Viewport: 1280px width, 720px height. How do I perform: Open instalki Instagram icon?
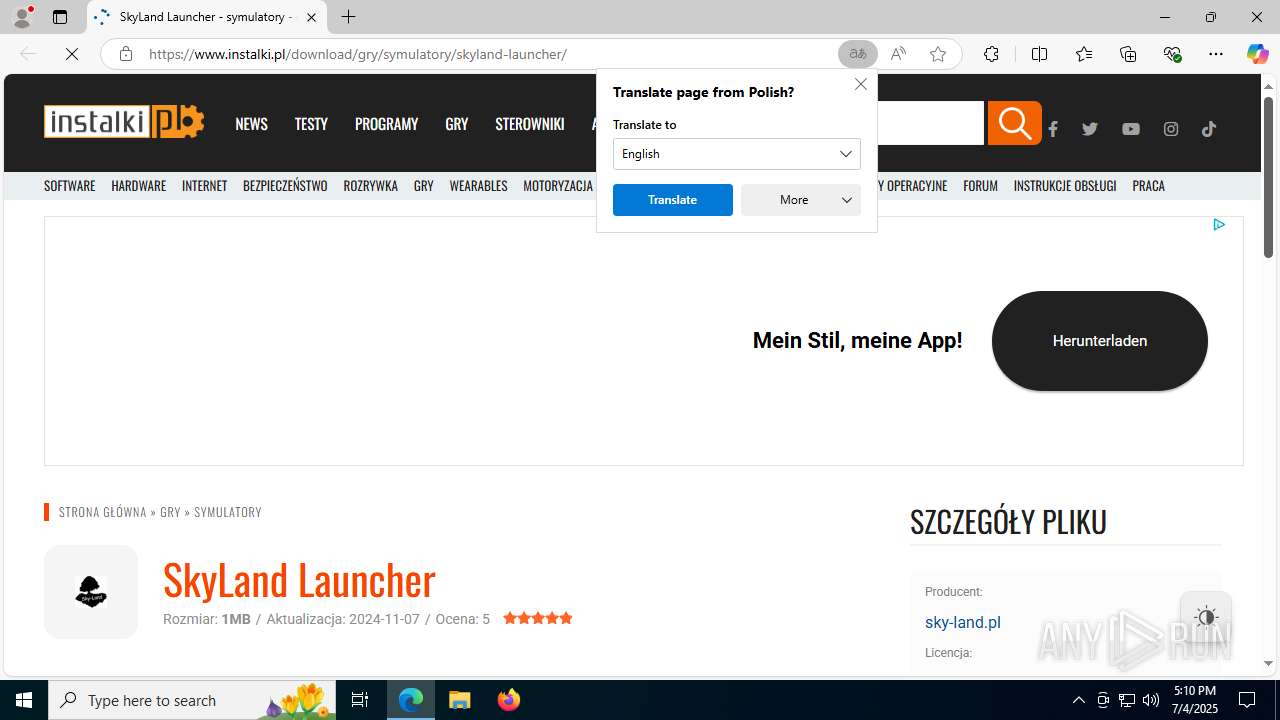1171,129
